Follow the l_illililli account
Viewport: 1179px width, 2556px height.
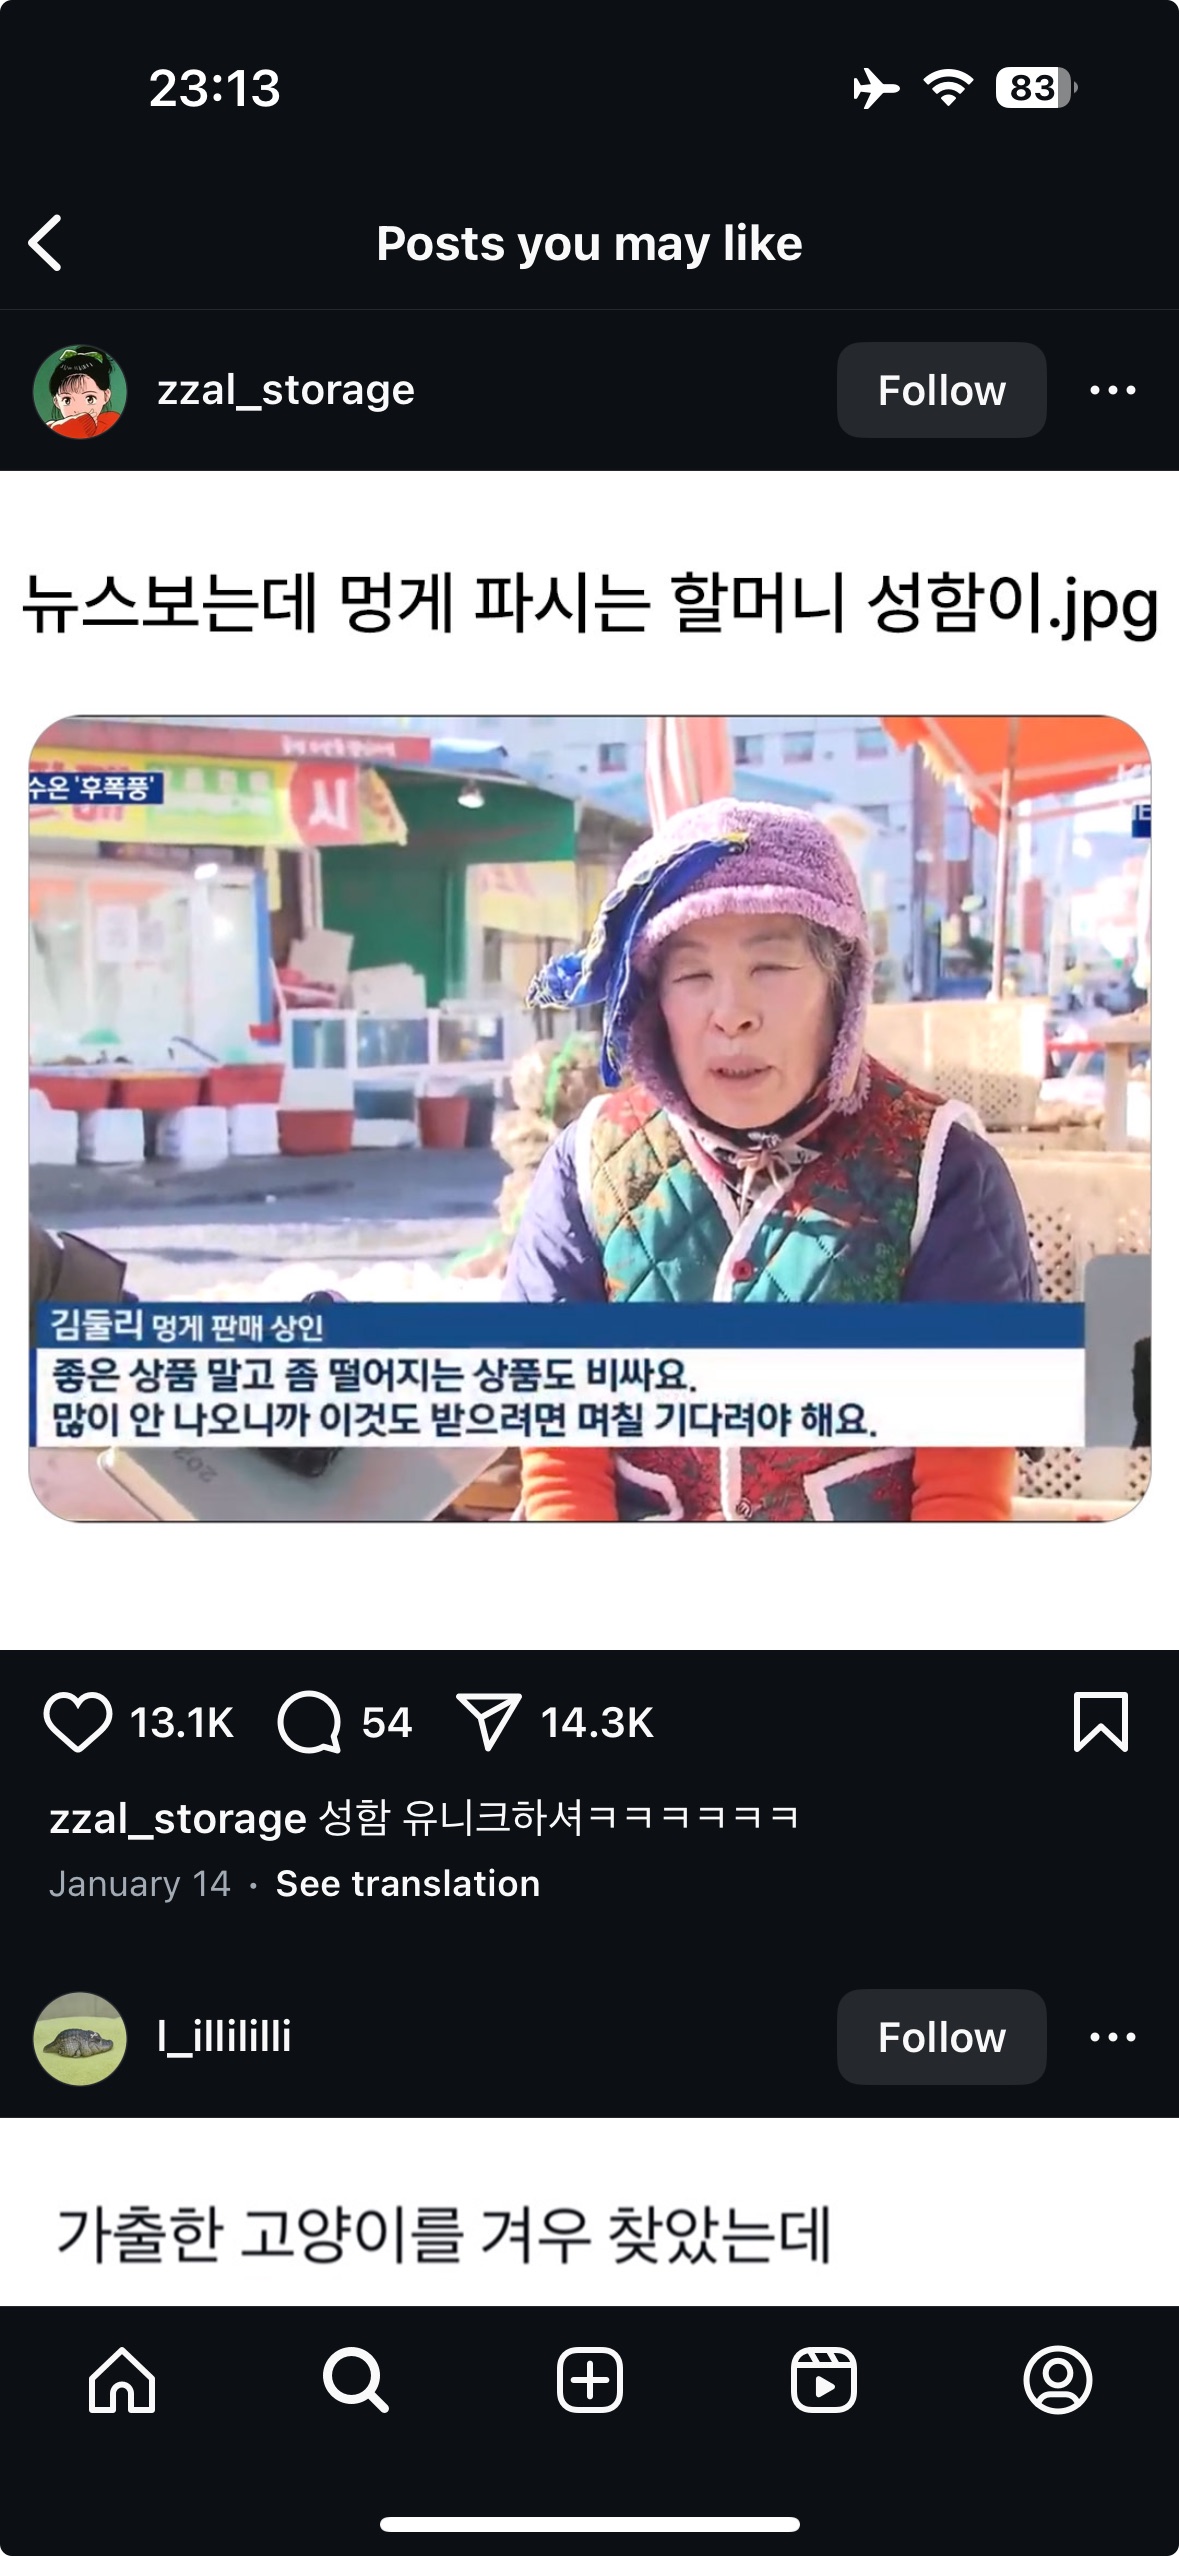point(941,2037)
